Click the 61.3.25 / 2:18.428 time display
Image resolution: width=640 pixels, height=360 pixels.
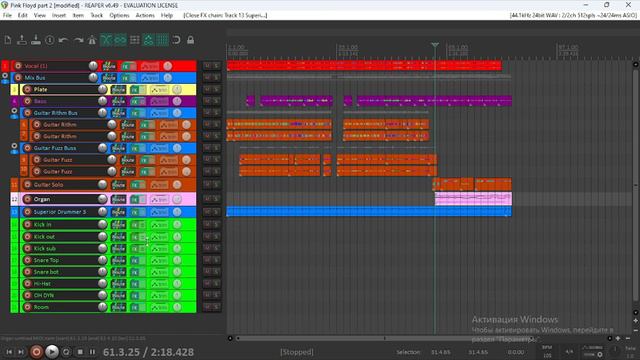148,352
